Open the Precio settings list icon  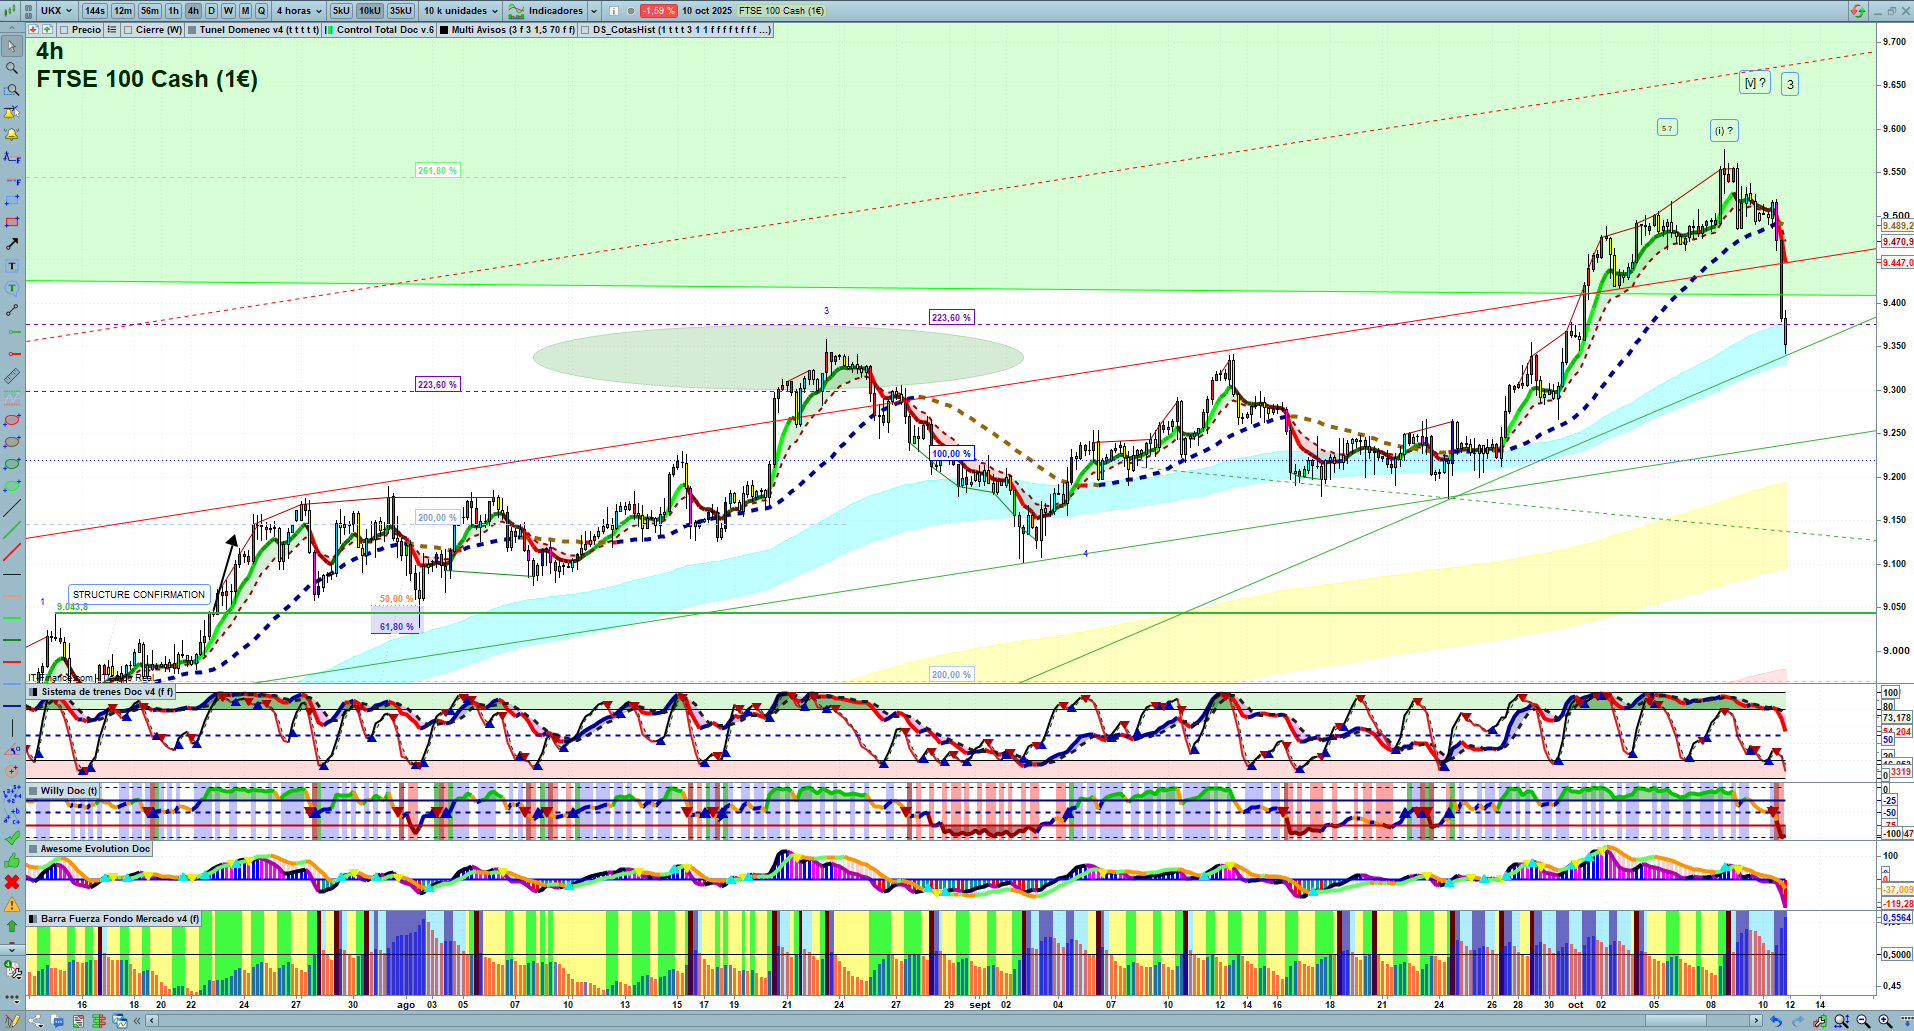point(112,30)
